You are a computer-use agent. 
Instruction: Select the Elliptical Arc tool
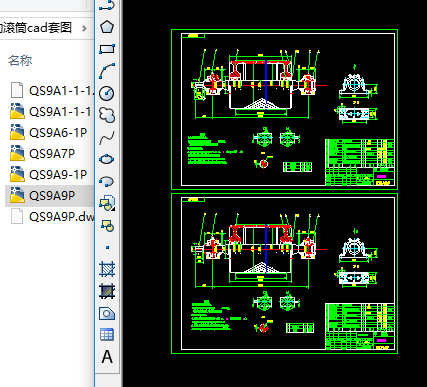(x=107, y=181)
